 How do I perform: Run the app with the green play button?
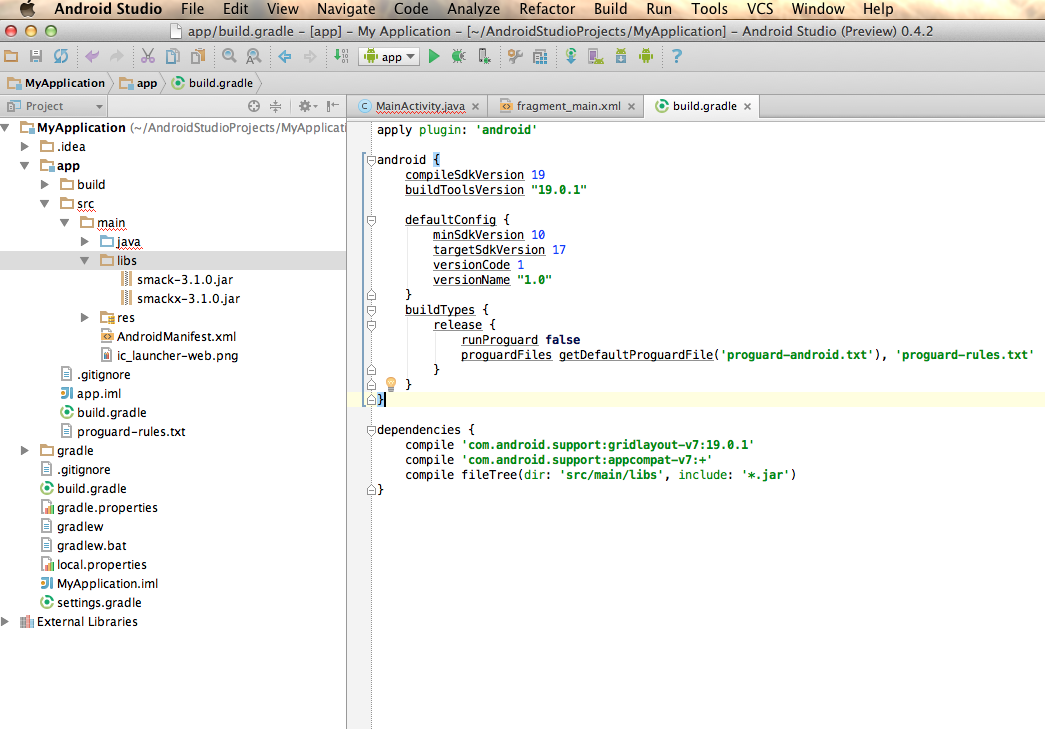(x=434, y=57)
